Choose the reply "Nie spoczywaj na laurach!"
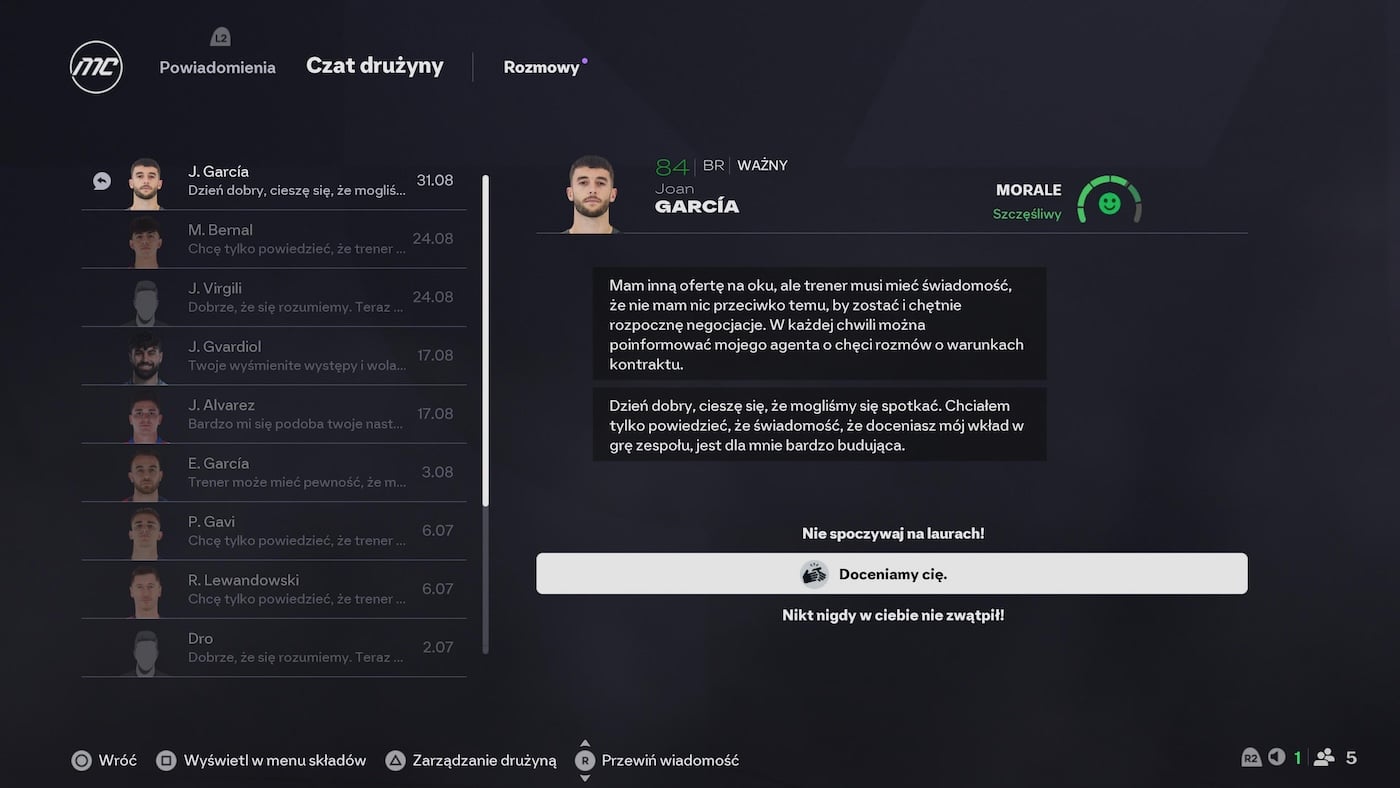 [x=892, y=533]
